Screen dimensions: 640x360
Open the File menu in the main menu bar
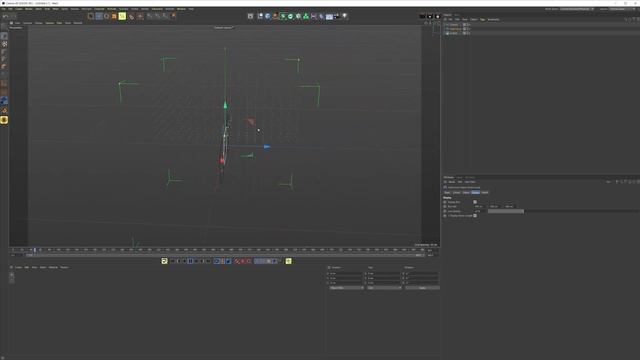pyautogui.click(x=3, y=9)
